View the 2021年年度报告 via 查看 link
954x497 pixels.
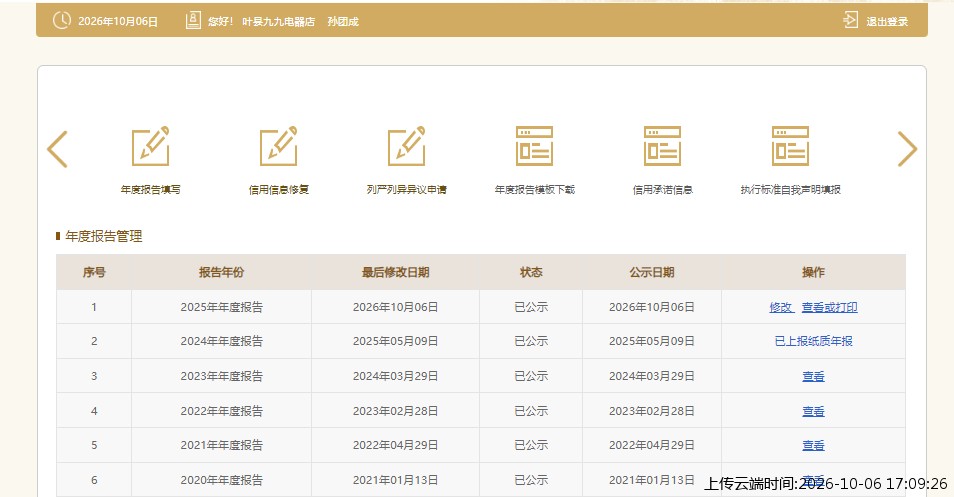point(813,445)
